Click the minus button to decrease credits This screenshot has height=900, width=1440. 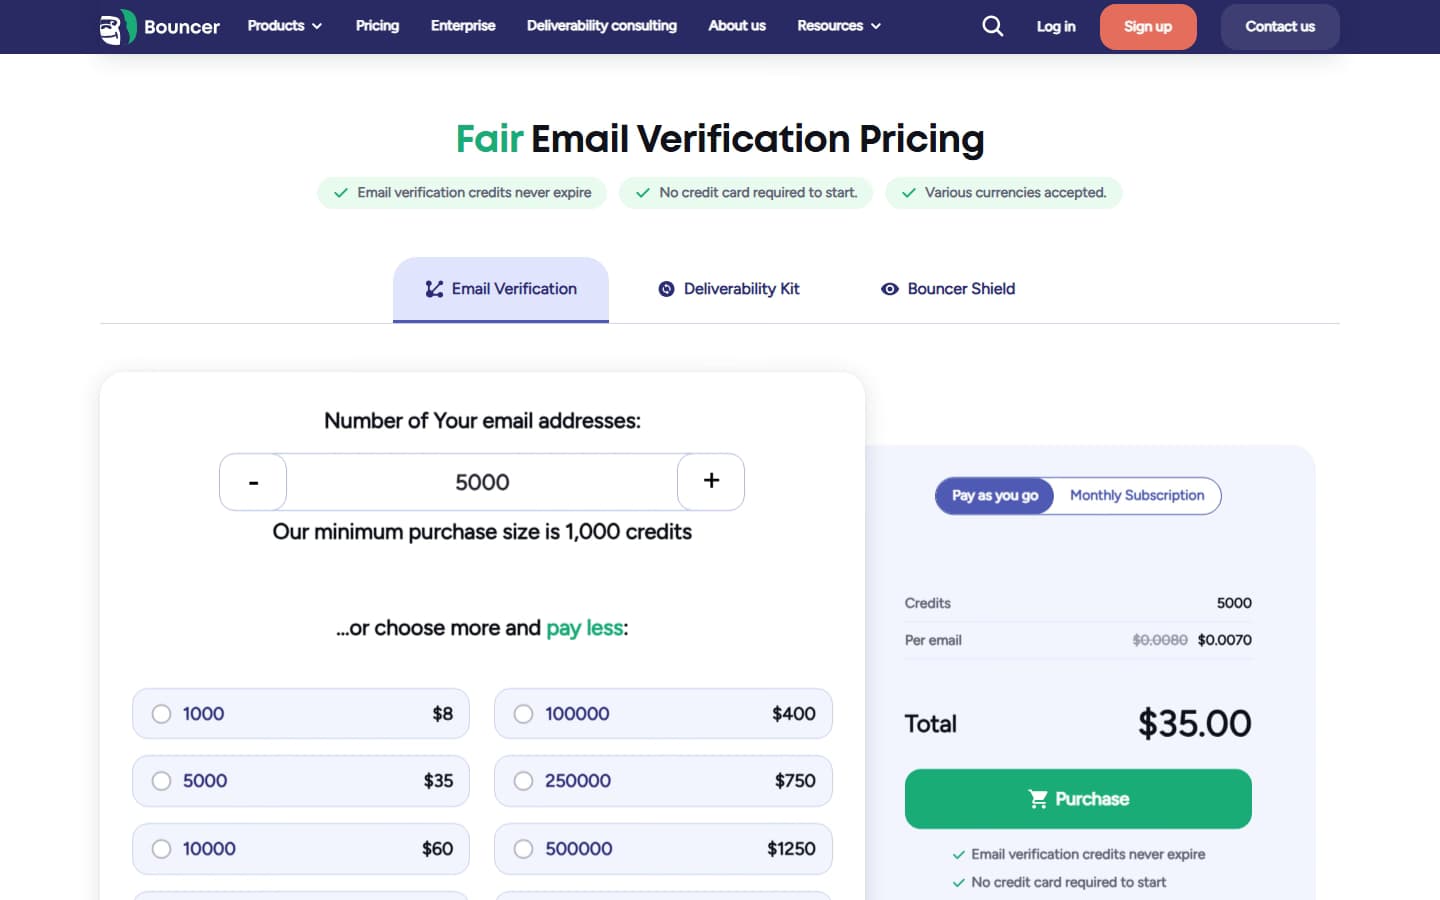252,481
